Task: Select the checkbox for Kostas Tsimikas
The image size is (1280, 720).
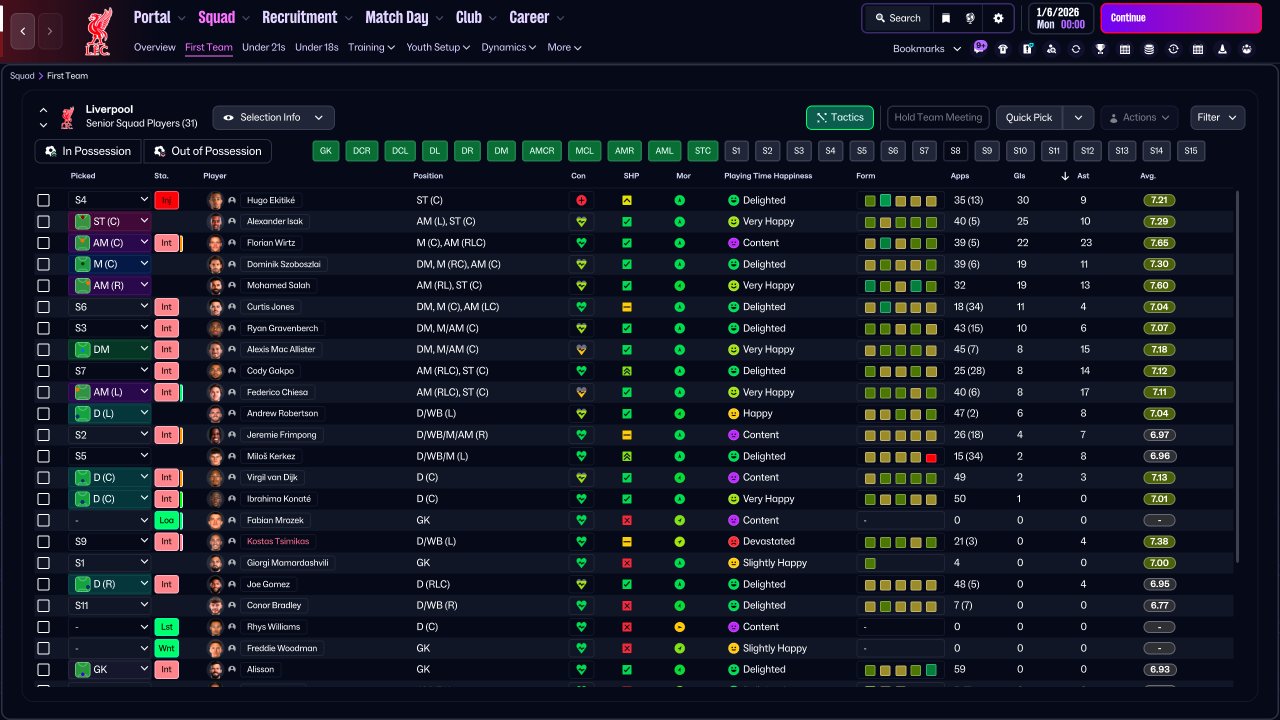Action: 43,541
